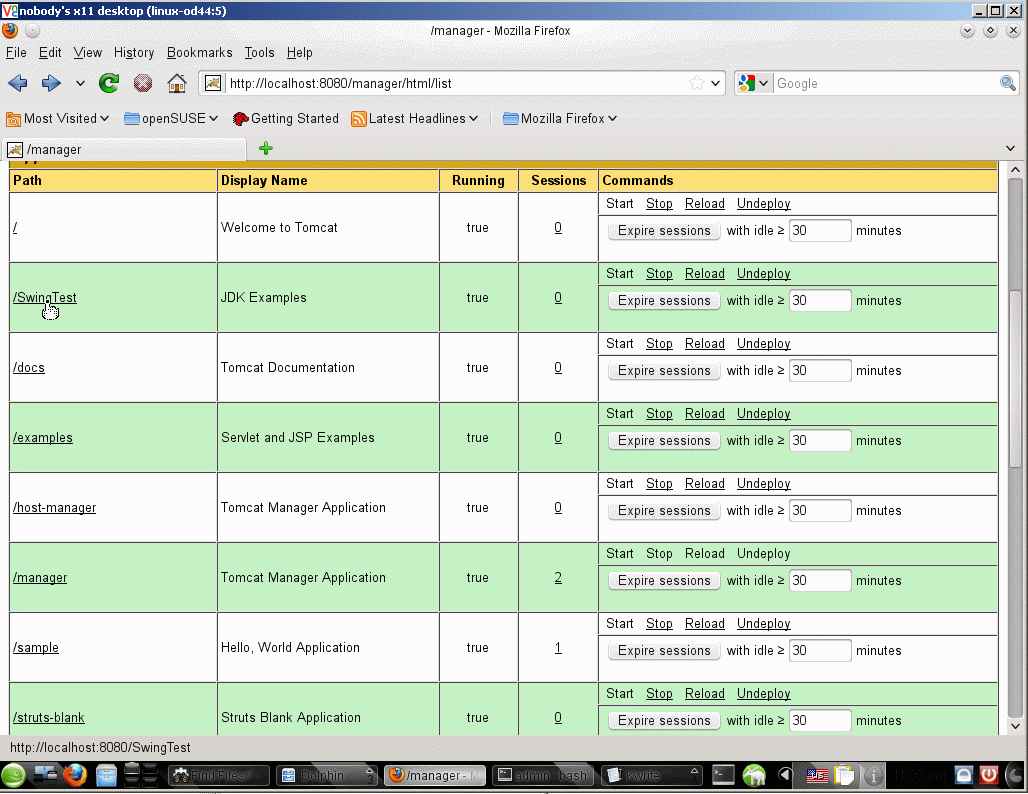The width and height of the screenshot is (1028, 794).
Task: Click the search magnifier icon
Action: click(x=1008, y=83)
